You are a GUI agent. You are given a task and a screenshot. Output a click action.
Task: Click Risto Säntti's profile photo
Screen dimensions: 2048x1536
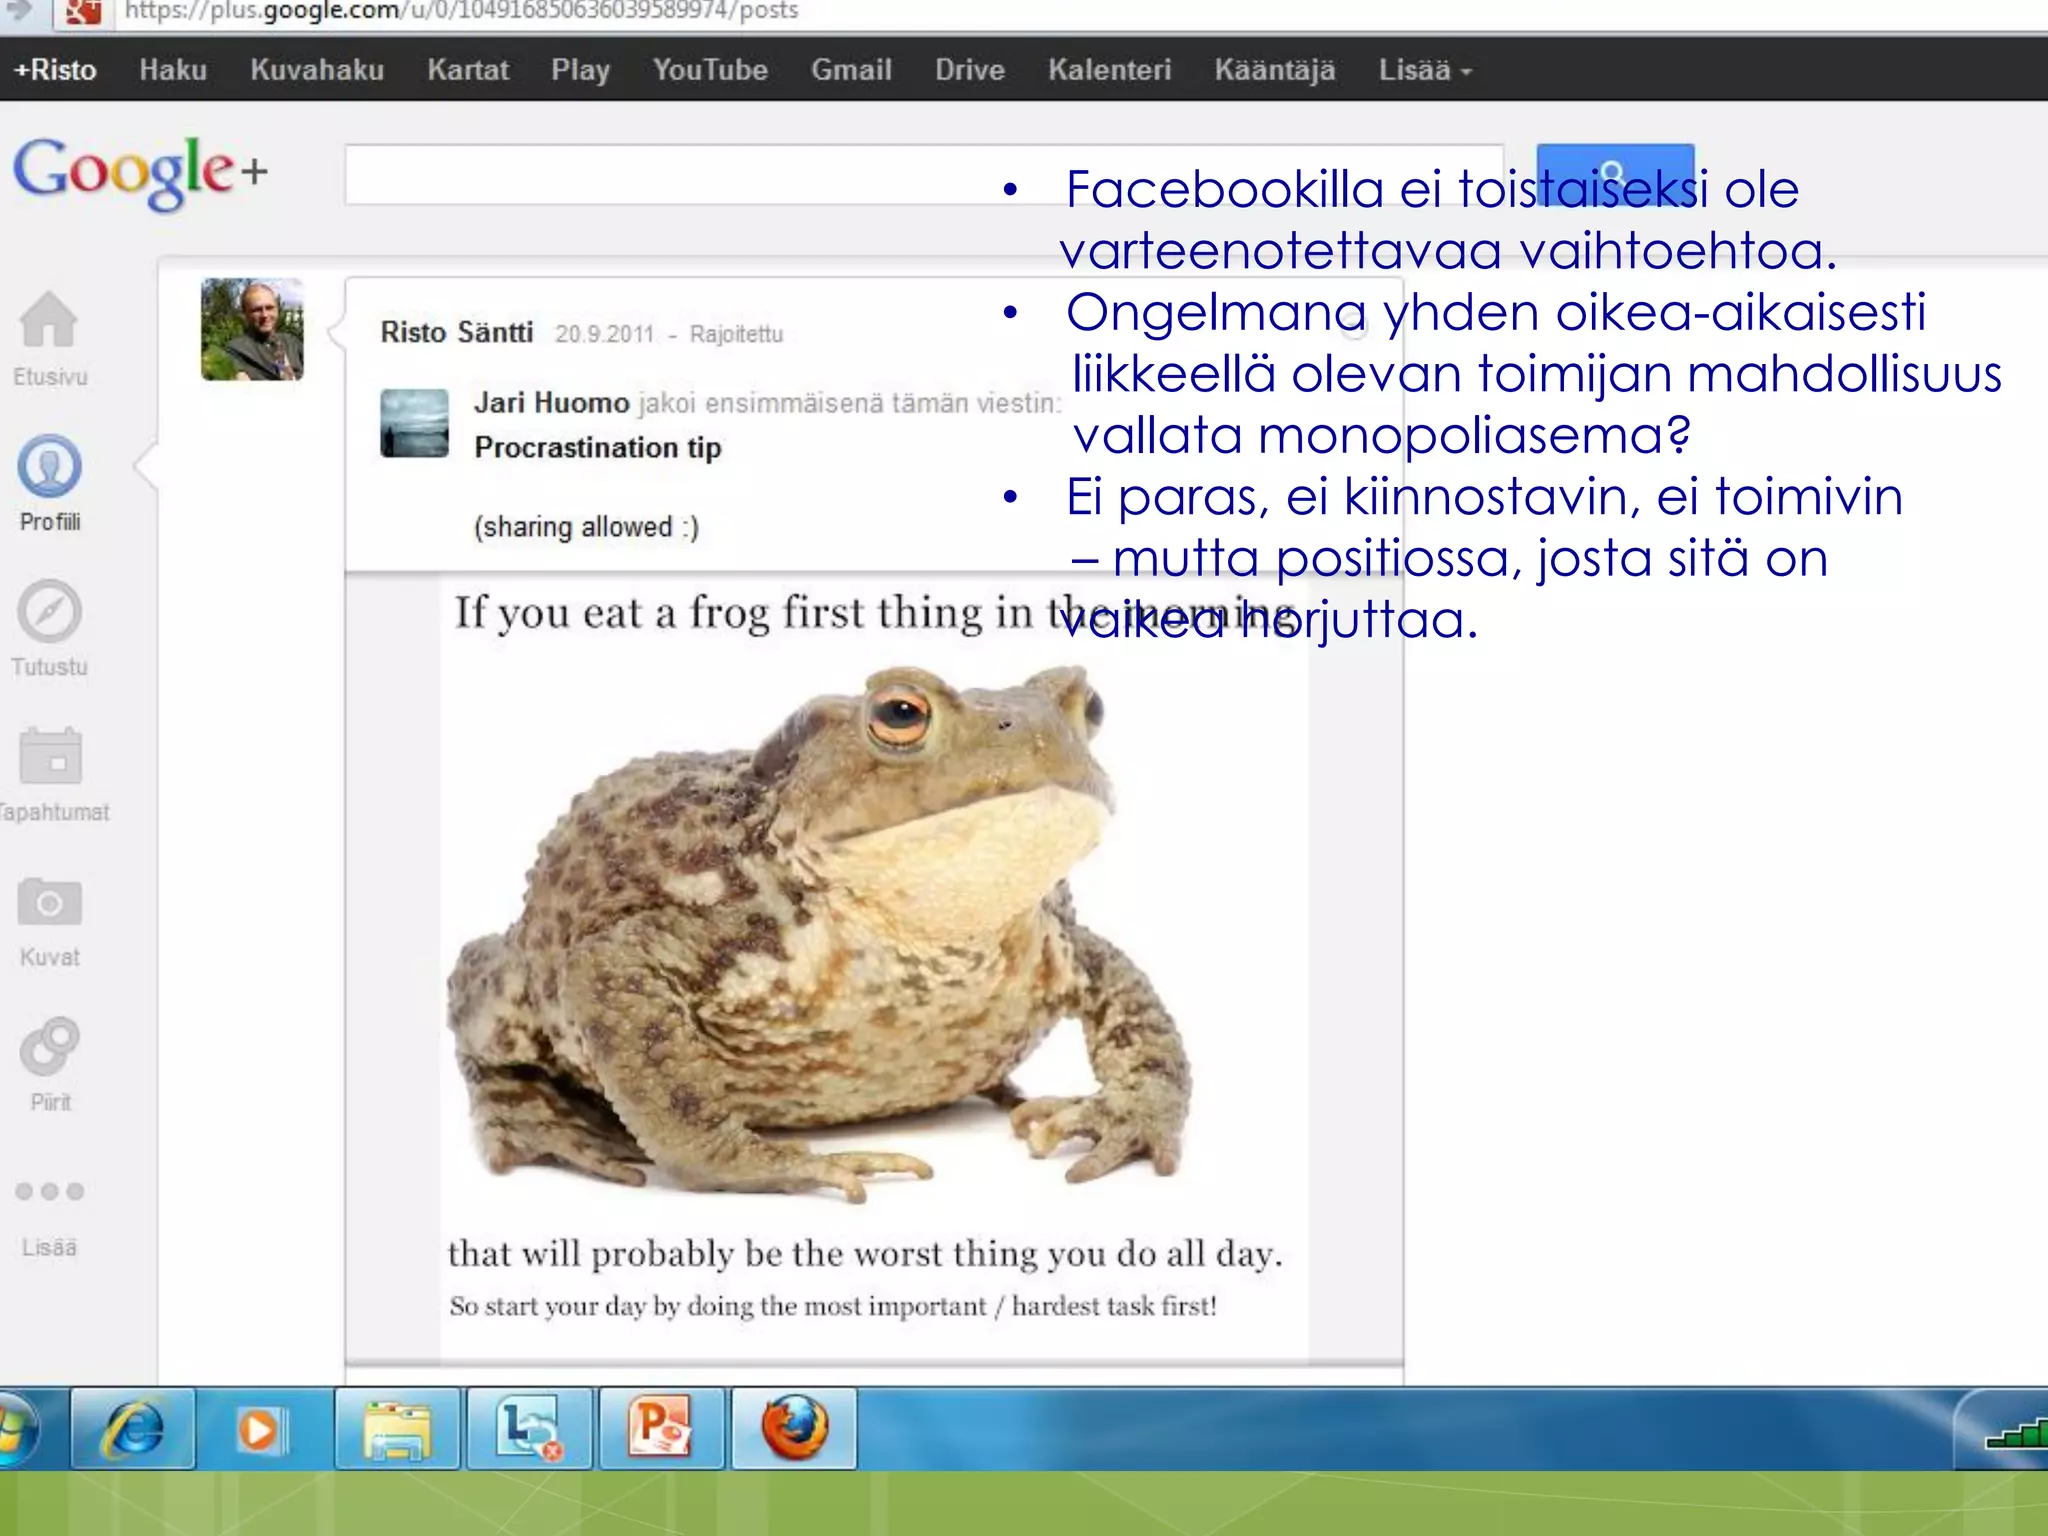point(252,329)
